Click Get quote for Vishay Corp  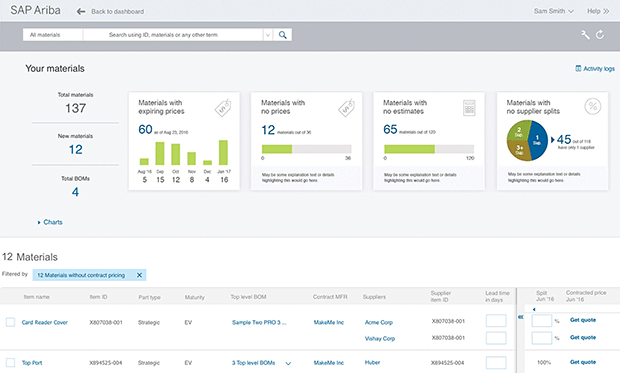tap(583, 337)
